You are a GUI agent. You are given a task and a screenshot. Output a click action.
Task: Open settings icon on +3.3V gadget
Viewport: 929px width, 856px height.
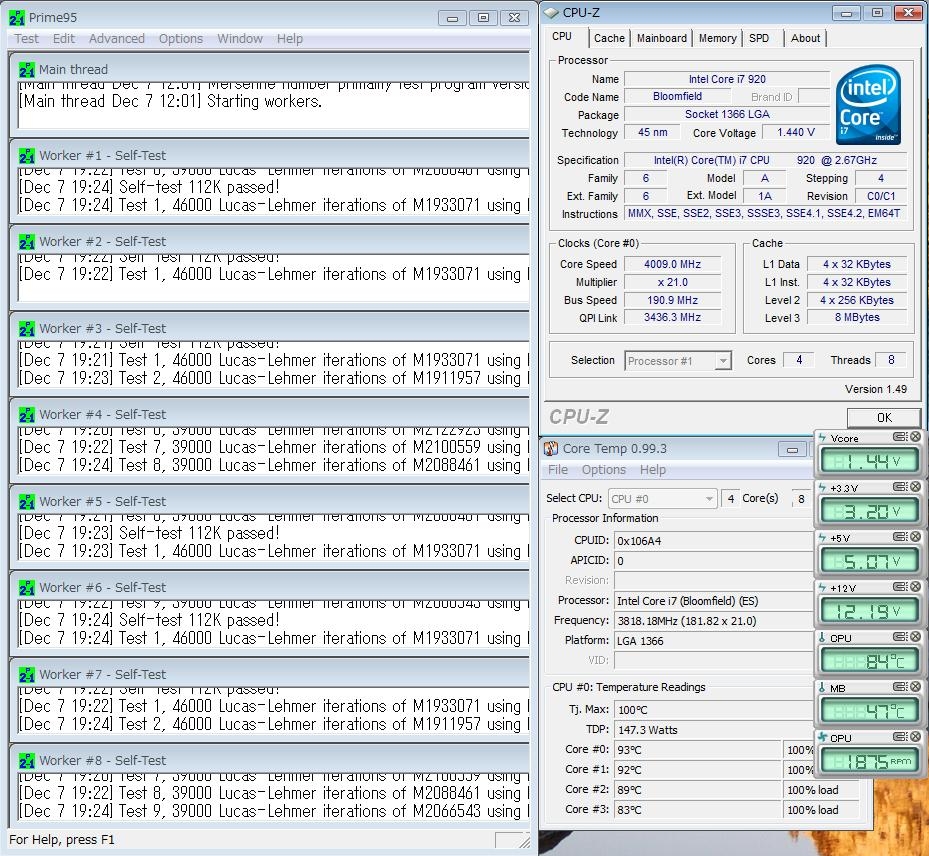[x=901, y=488]
